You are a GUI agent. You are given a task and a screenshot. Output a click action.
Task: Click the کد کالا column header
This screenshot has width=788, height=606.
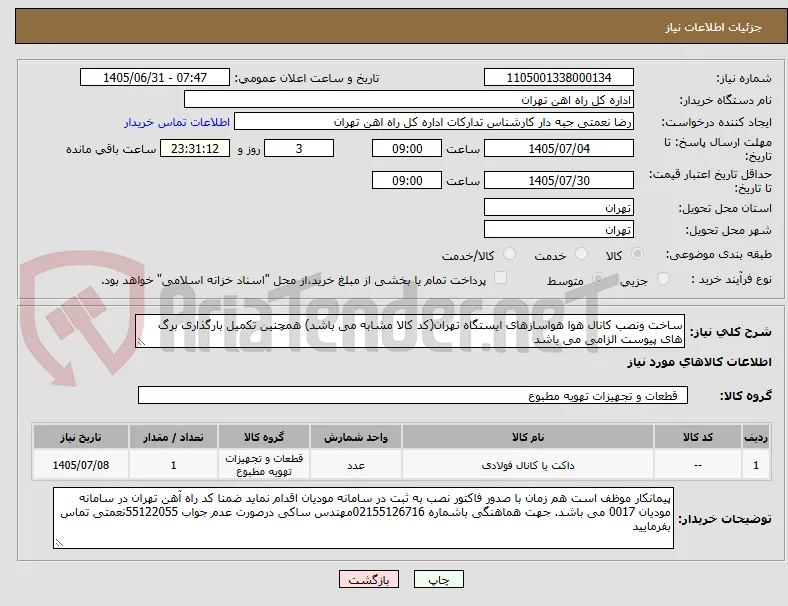click(698, 437)
